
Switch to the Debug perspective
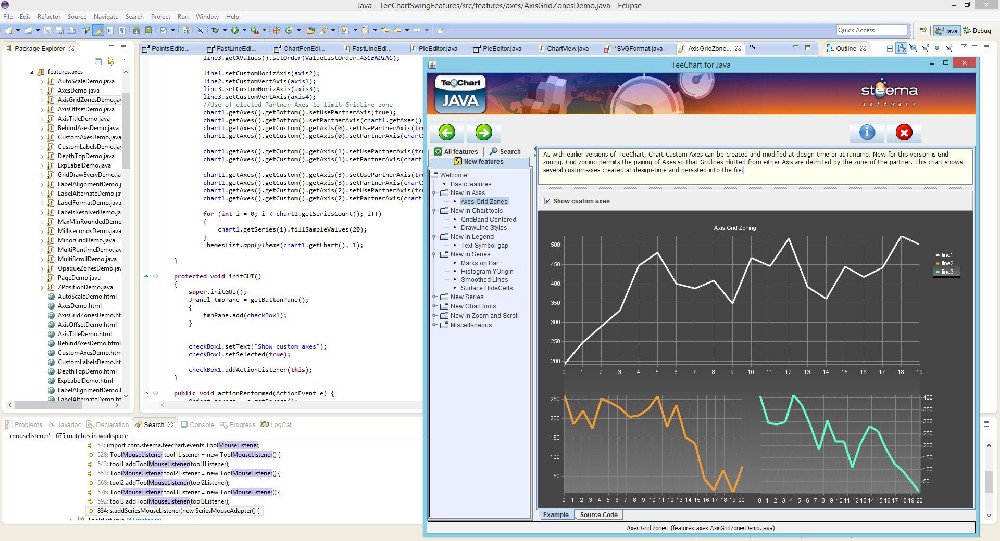pos(976,30)
